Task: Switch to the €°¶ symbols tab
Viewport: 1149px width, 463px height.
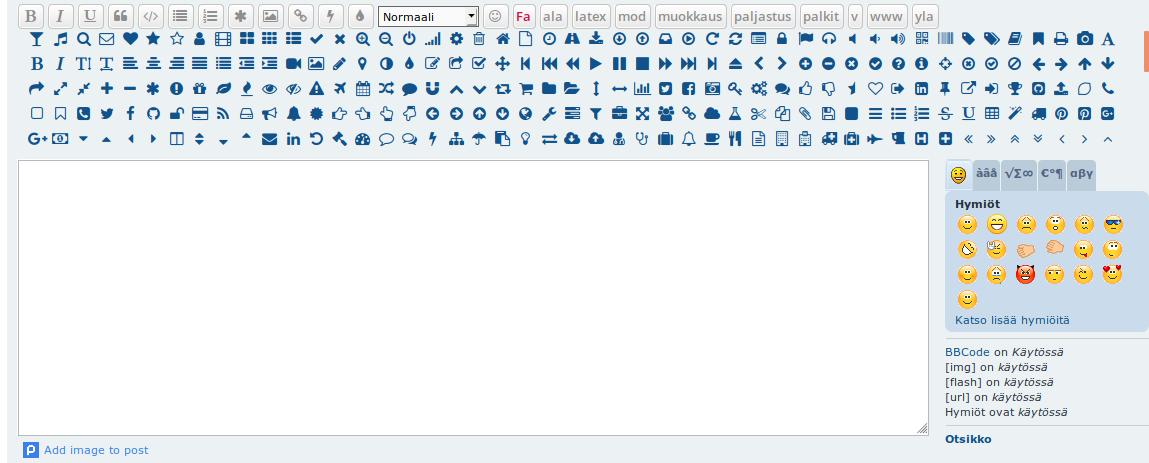Action: 1052,174
